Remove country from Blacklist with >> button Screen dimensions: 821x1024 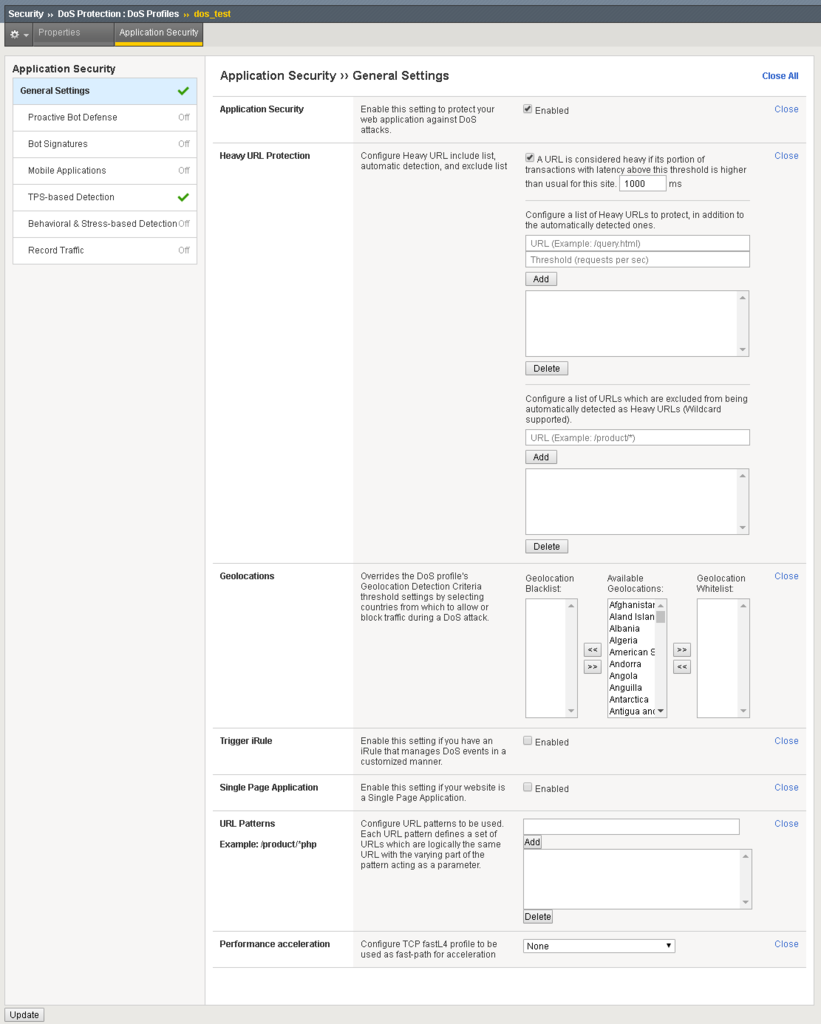point(592,667)
